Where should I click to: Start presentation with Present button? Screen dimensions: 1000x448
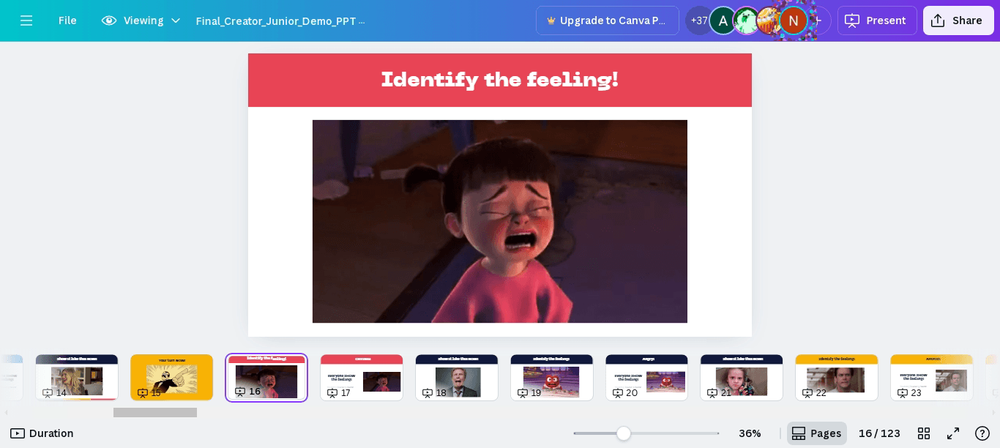[x=877, y=20]
